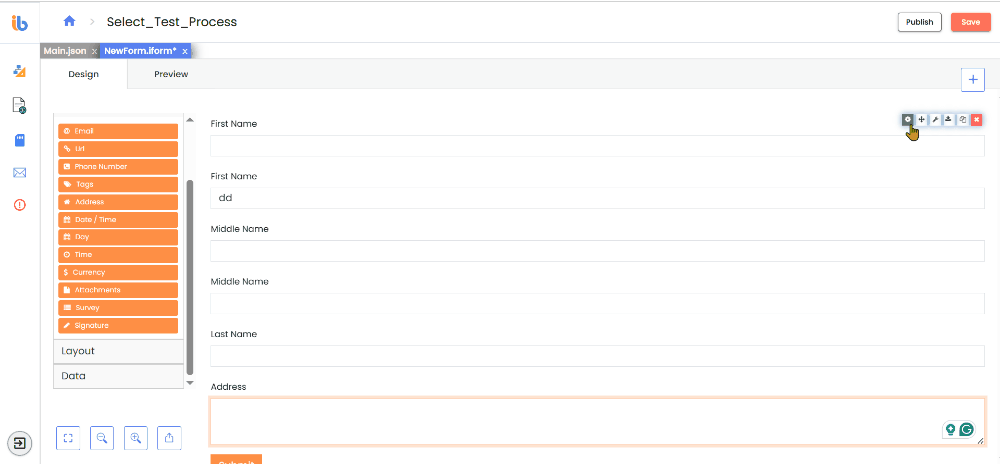
Task: Publish the process
Action: pyautogui.click(x=920, y=22)
